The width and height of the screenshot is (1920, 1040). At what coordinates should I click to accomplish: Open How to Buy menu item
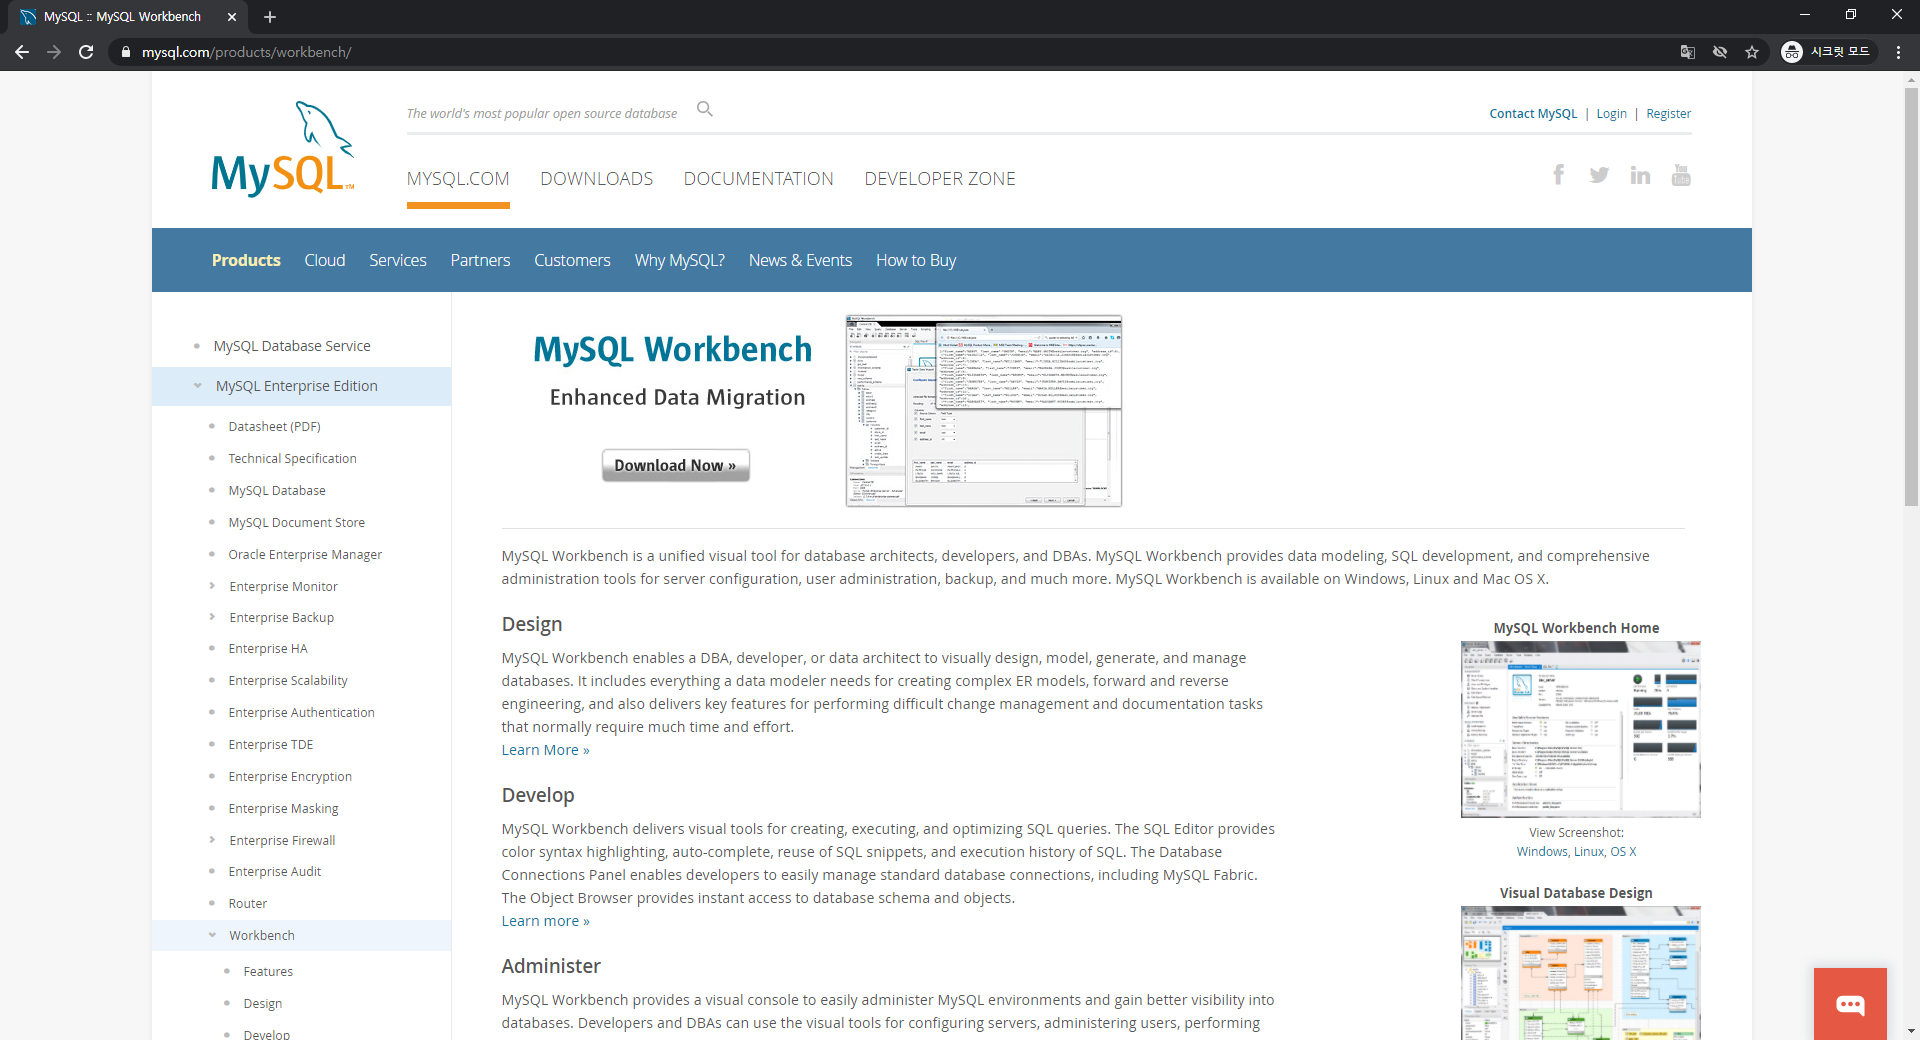(x=916, y=260)
